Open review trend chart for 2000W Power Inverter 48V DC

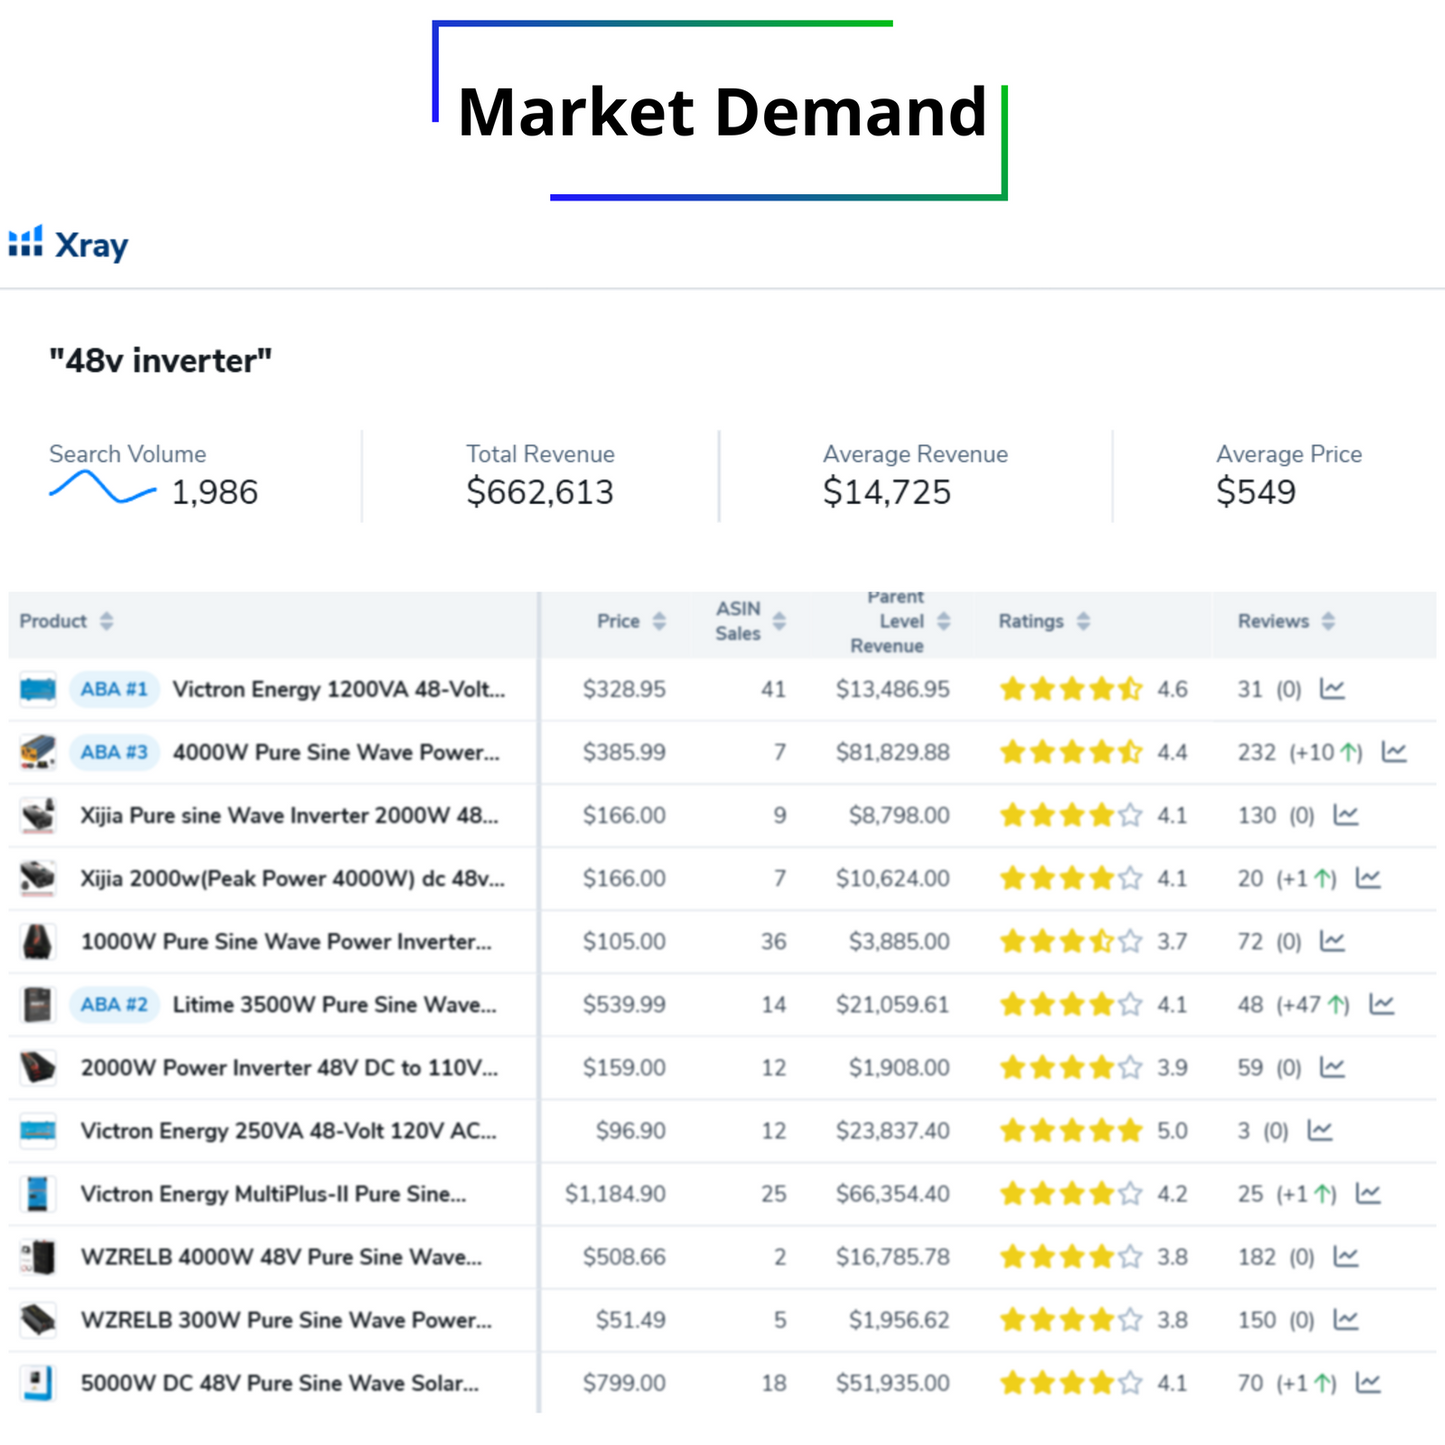coord(1332,1067)
